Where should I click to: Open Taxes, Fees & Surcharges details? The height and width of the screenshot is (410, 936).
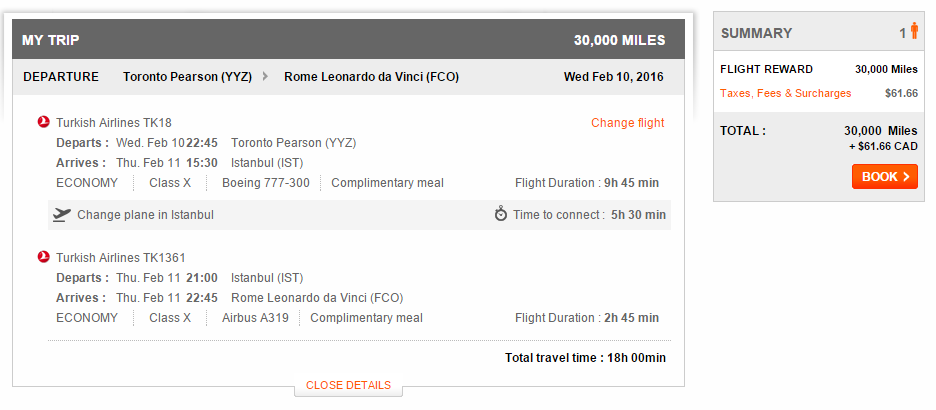[786, 93]
